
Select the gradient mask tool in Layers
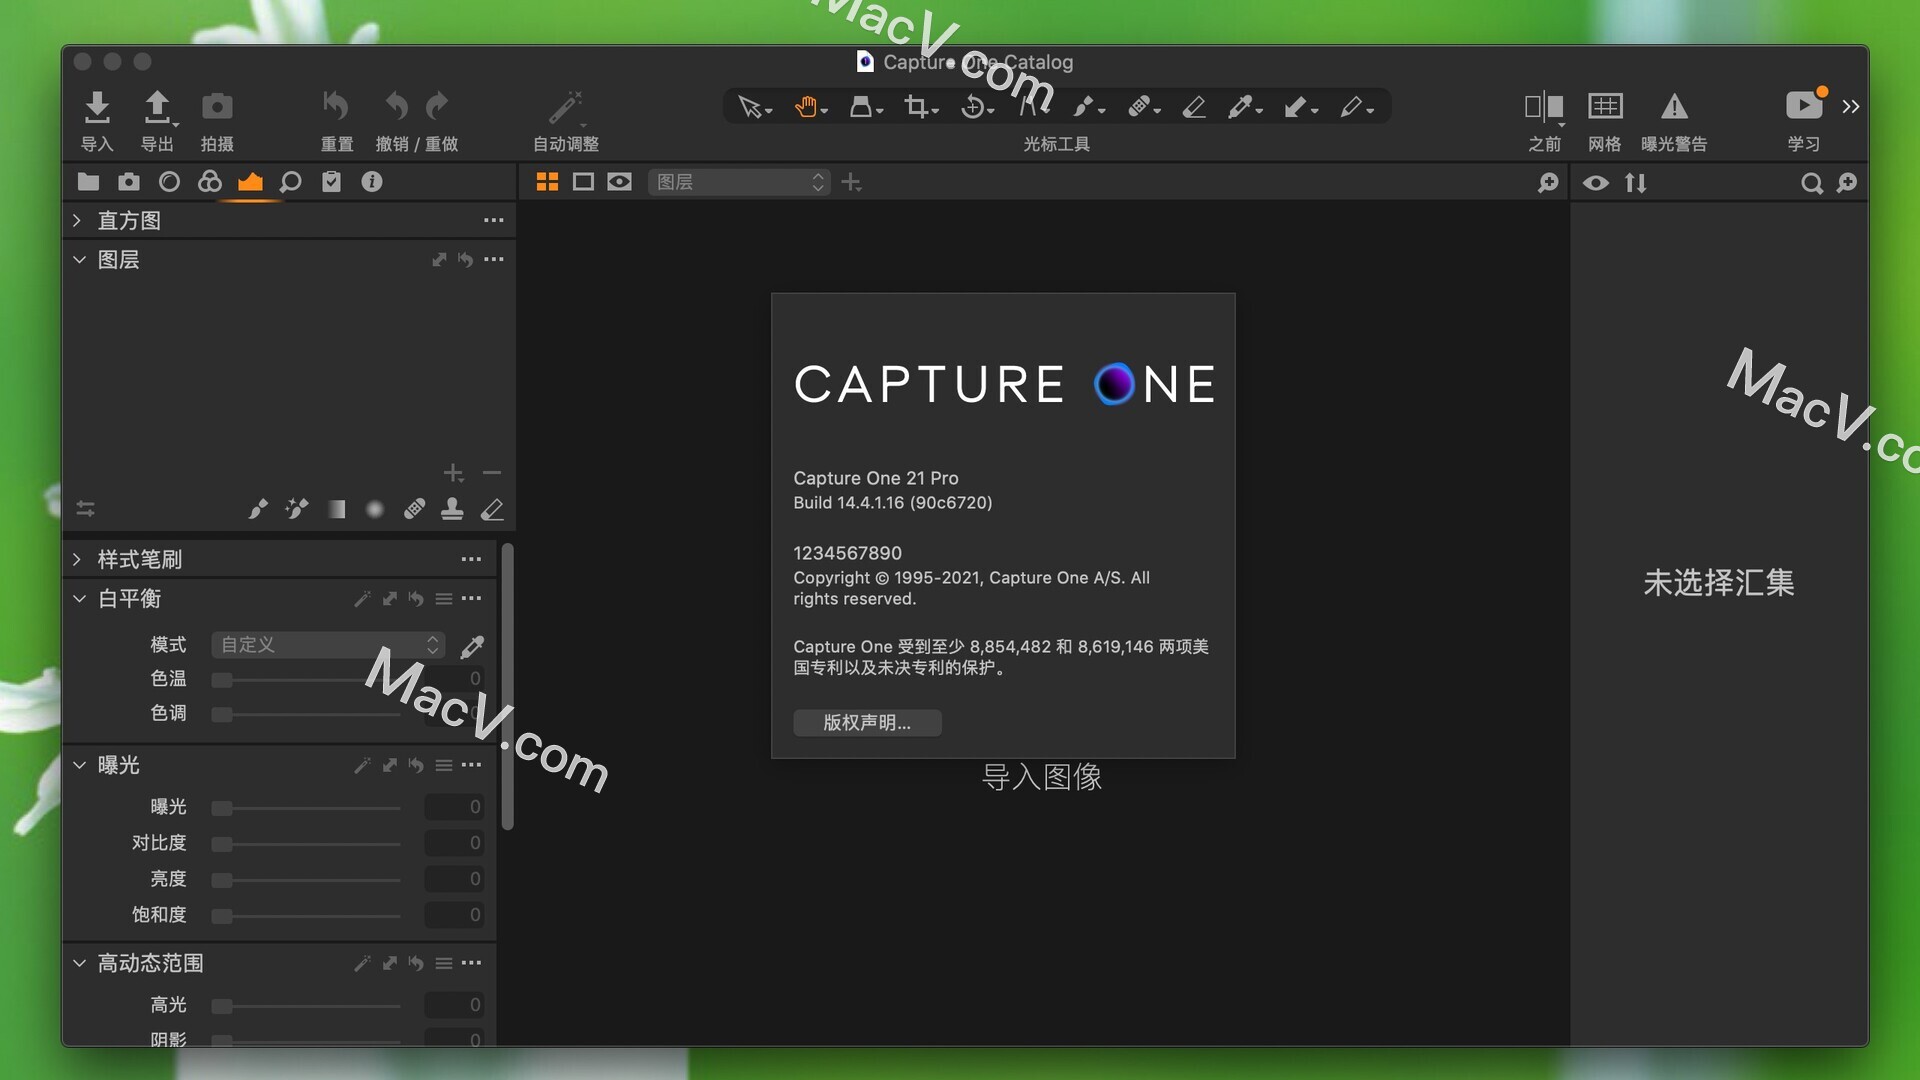pyautogui.click(x=337, y=510)
